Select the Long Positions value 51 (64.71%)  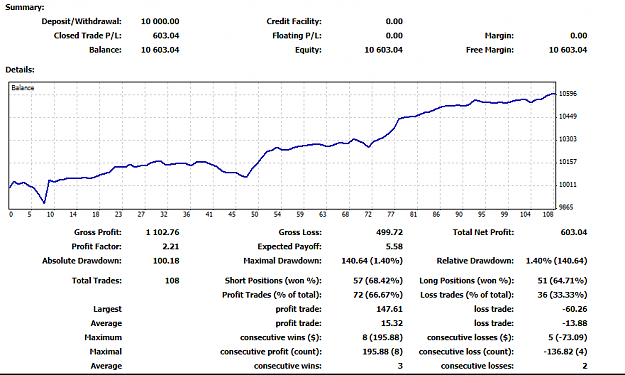pyautogui.click(x=562, y=281)
